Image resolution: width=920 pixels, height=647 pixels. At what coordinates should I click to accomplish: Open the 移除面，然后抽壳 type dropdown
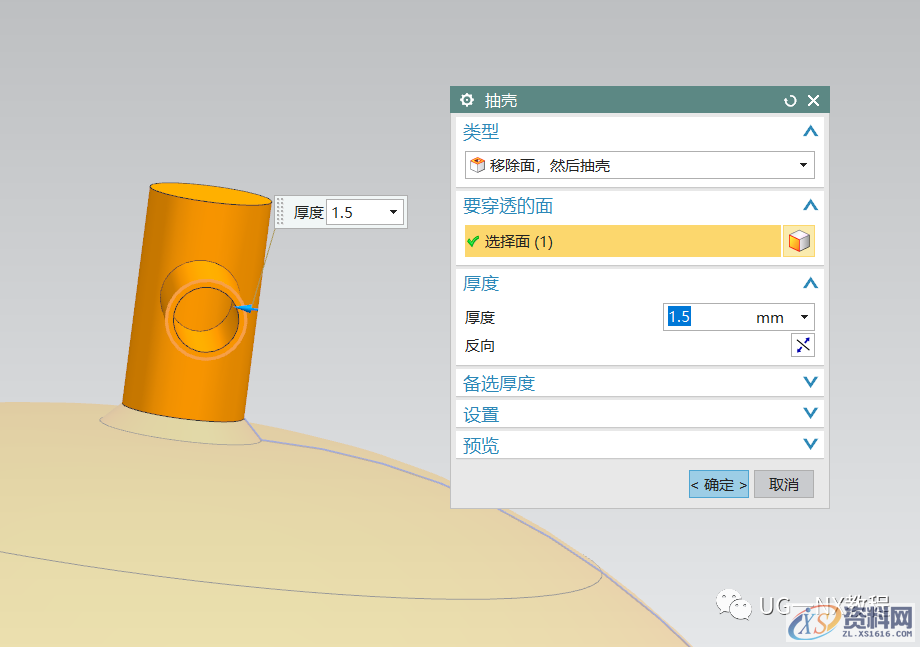(803, 165)
